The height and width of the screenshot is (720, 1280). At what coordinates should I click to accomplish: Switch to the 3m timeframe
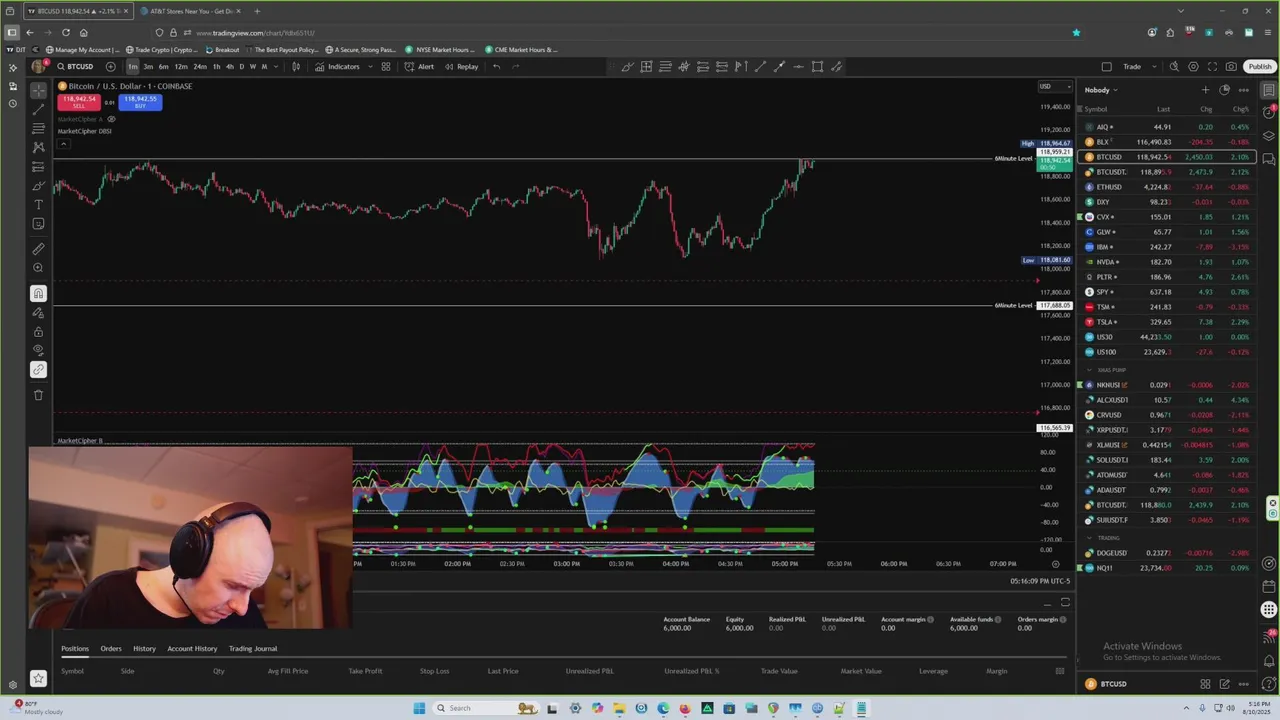[x=148, y=67]
